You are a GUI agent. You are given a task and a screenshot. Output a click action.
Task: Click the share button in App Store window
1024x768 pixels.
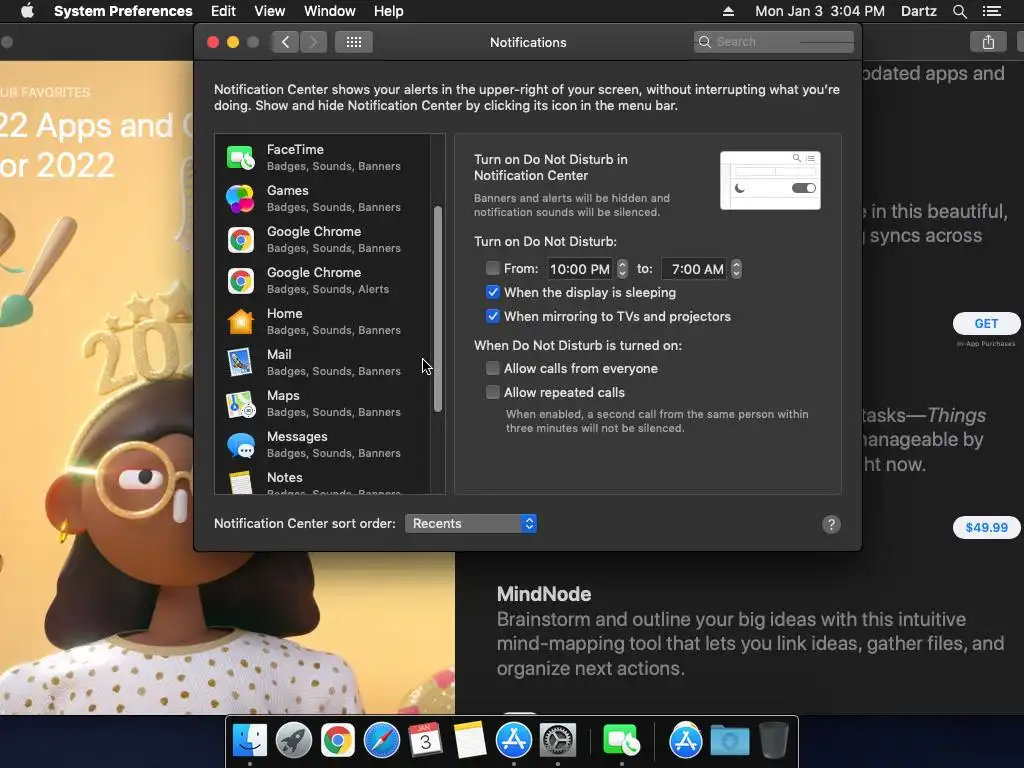tap(988, 42)
